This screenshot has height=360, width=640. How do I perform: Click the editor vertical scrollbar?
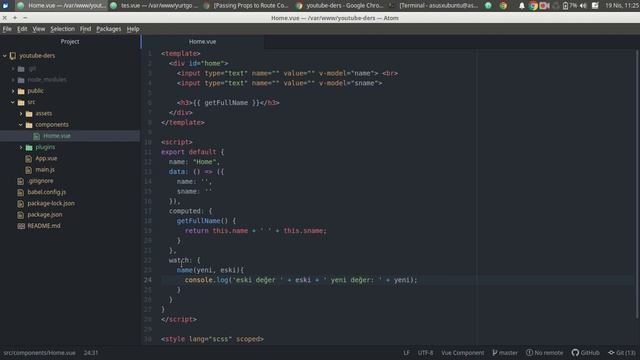pos(637,184)
